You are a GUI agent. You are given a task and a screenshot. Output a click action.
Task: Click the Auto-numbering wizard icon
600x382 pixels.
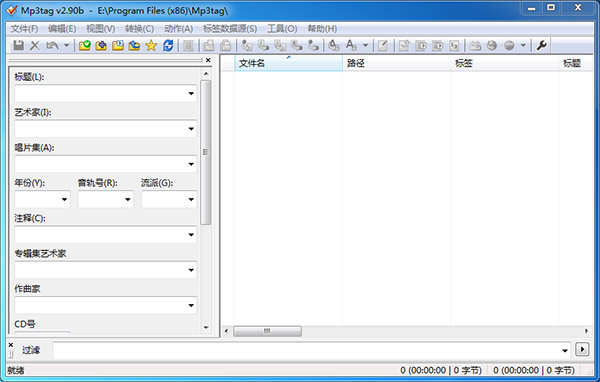[x=454, y=46]
